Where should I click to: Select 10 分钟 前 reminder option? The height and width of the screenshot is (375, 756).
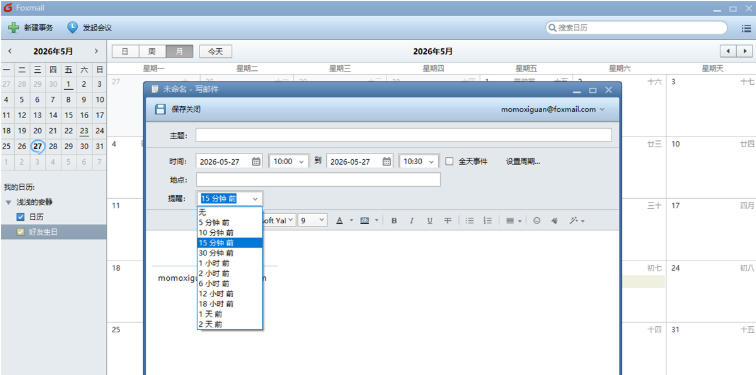[230, 233]
